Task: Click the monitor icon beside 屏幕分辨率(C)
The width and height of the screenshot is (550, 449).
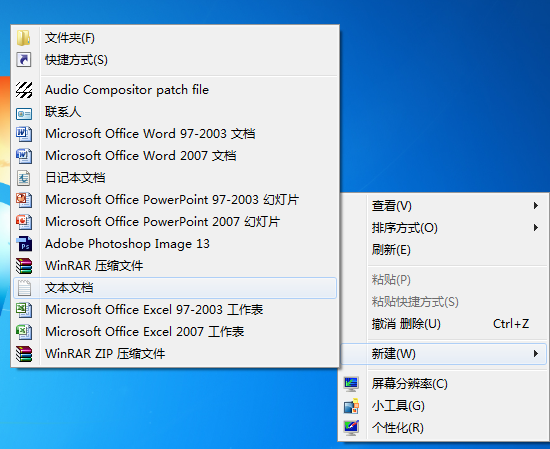Action: click(351, 384)
